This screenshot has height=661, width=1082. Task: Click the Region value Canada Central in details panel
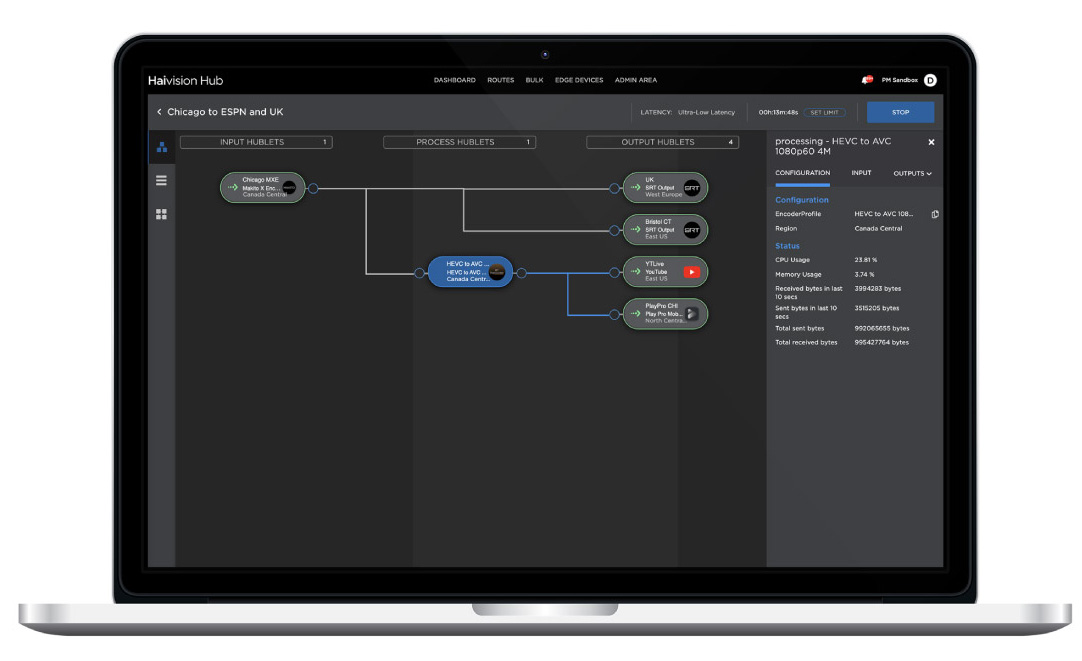[878, 228]
